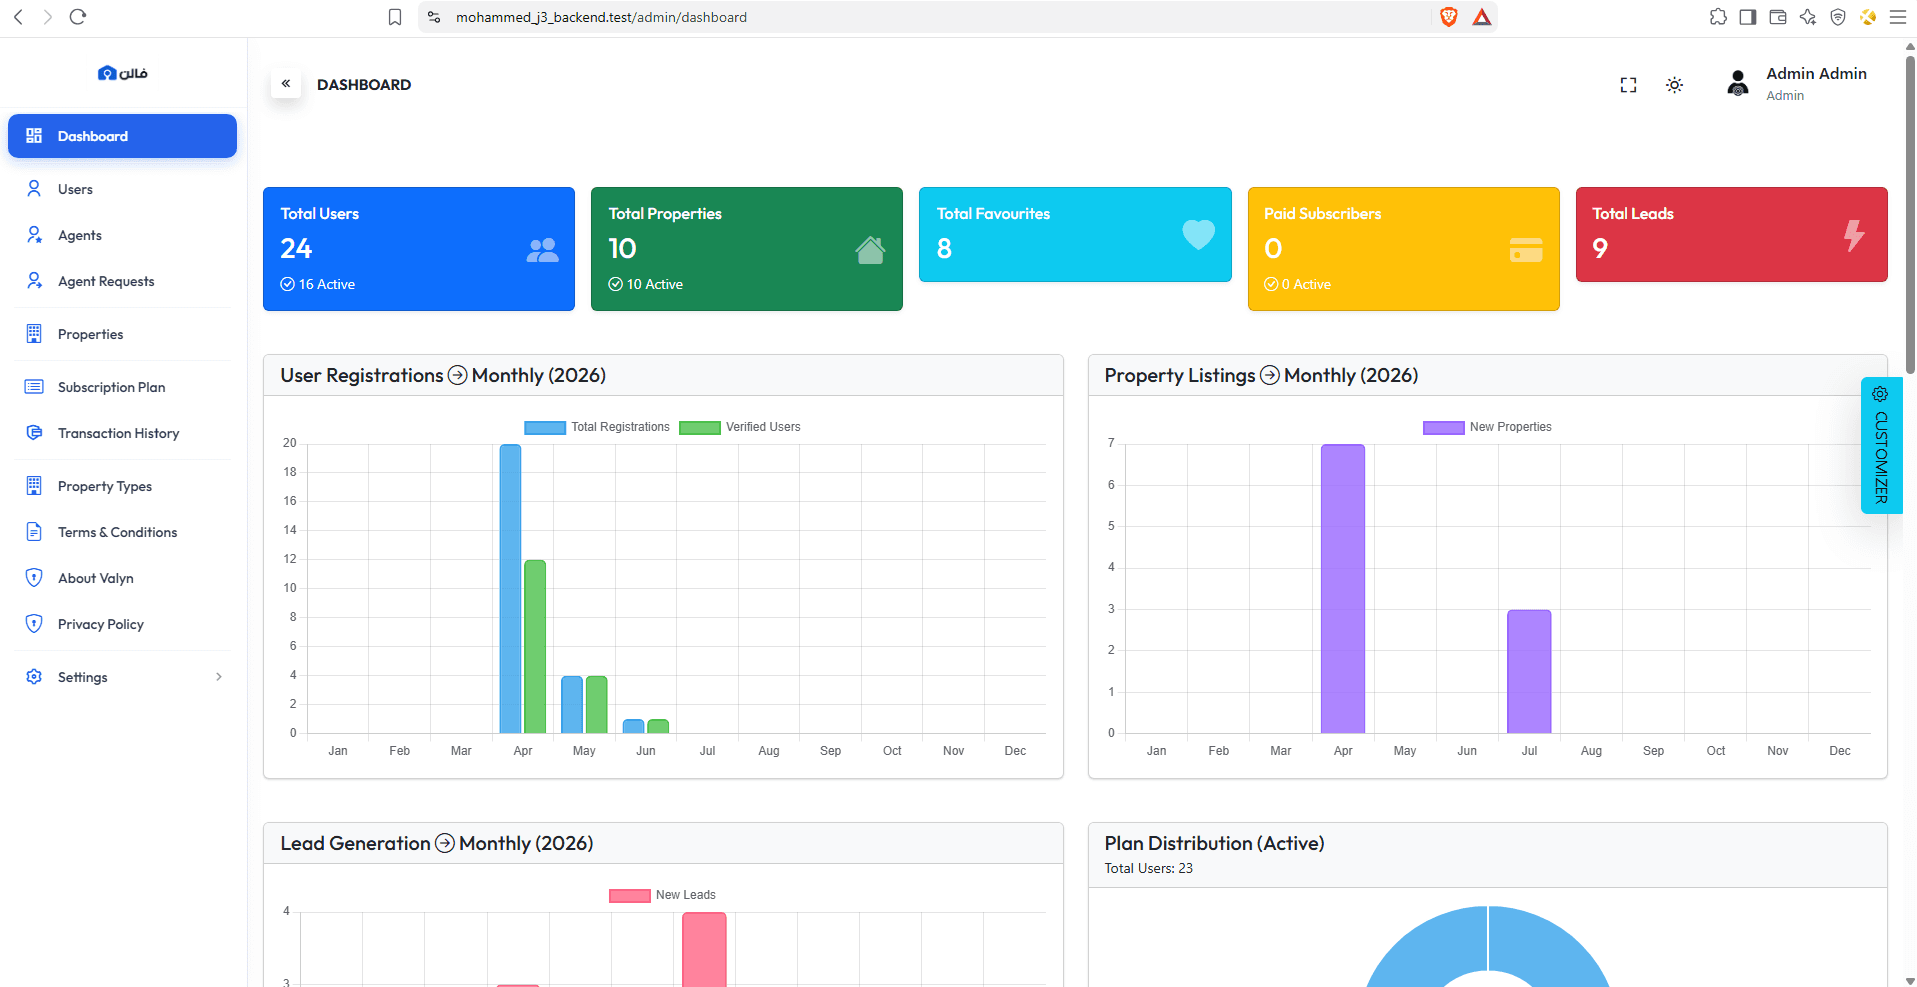This screenshot has width=1917, height=987.
Task: Toggle Total Registrations legend swatch
Action: (545, 427)
